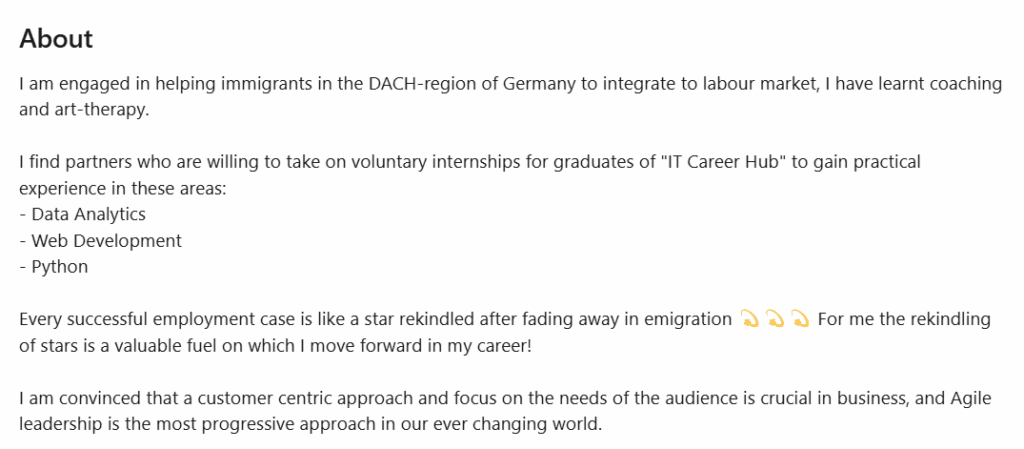Click the phrase "Every successful employment case"

tap(146, 320)
